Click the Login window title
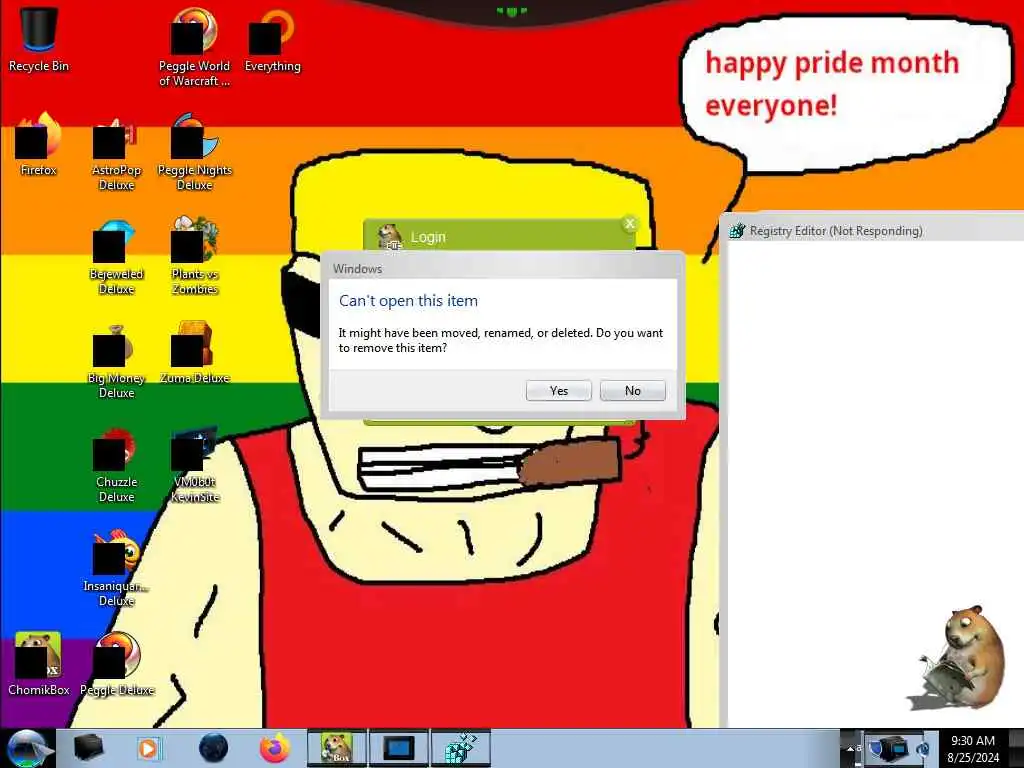1024x768 pixels. point(428,237)
